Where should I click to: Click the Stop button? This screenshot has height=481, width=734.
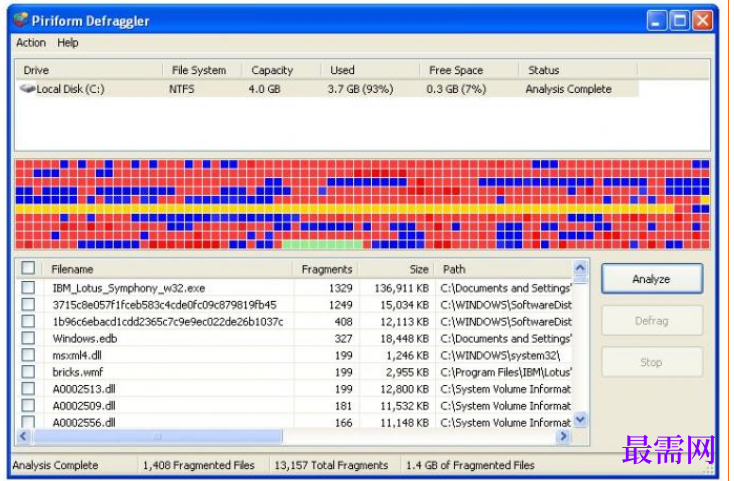click(x=652, y=362)
